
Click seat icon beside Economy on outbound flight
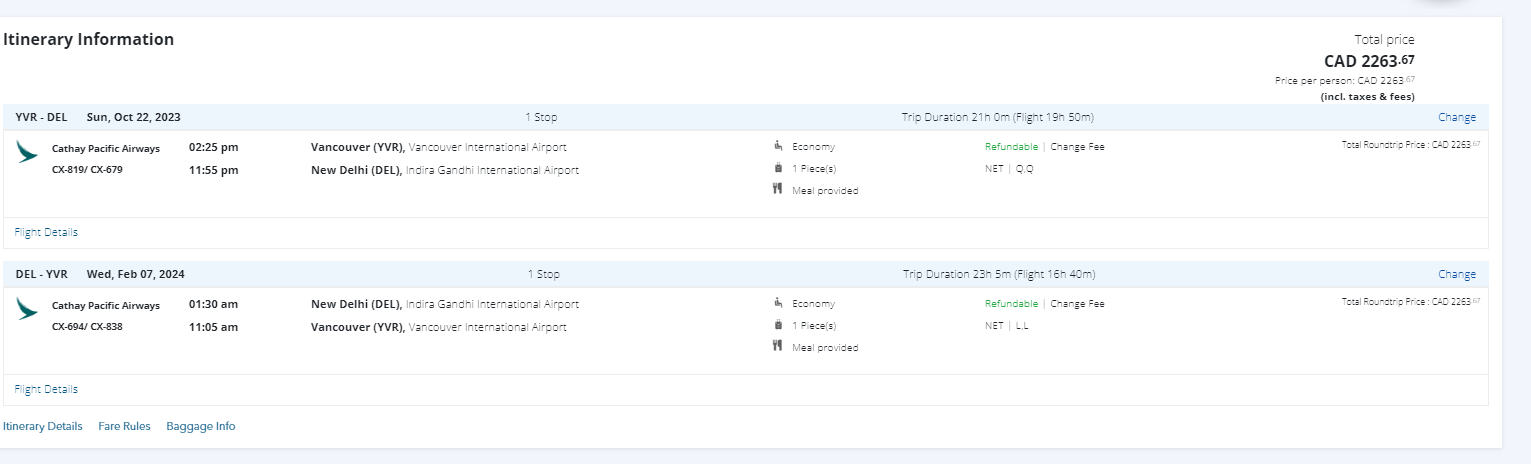click(777, 146)
